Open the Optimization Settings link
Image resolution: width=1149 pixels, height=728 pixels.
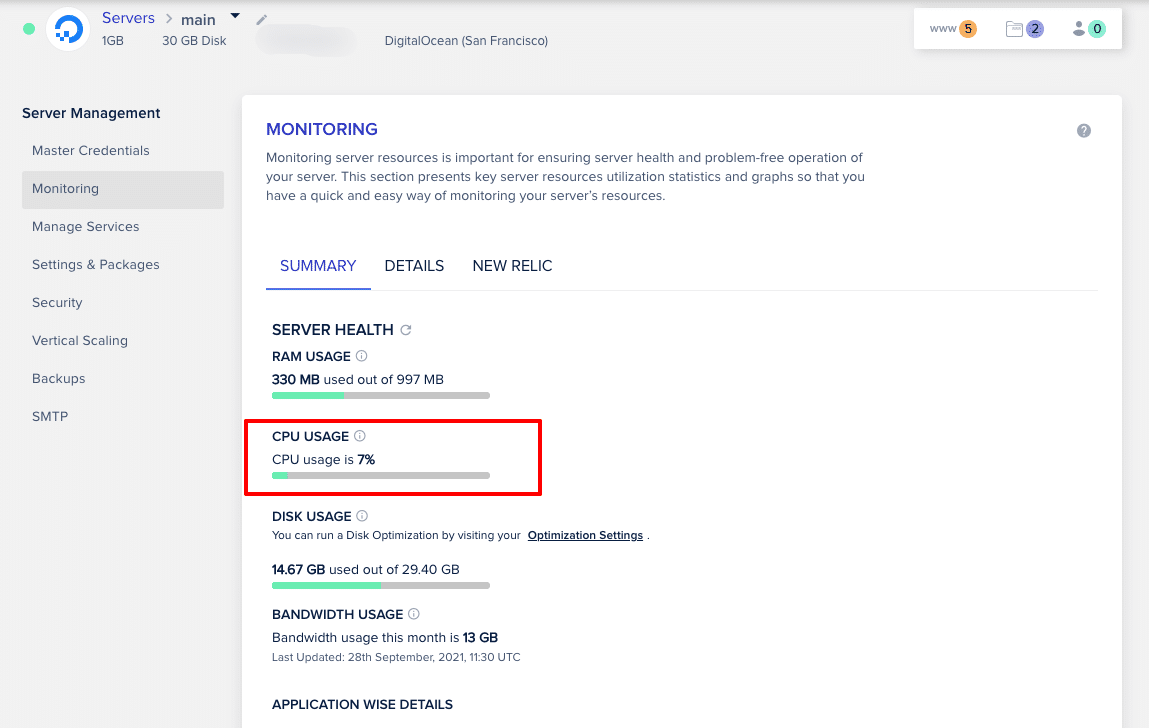tap(585, 535)
